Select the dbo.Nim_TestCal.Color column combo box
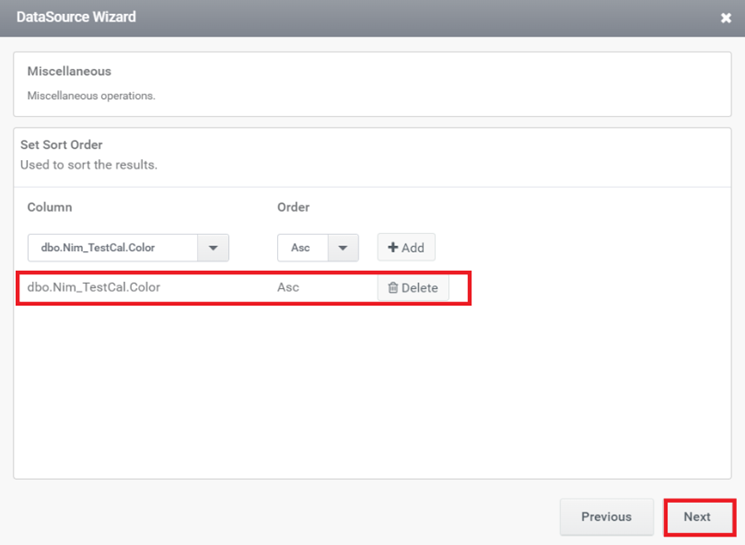 coord(128,248)
